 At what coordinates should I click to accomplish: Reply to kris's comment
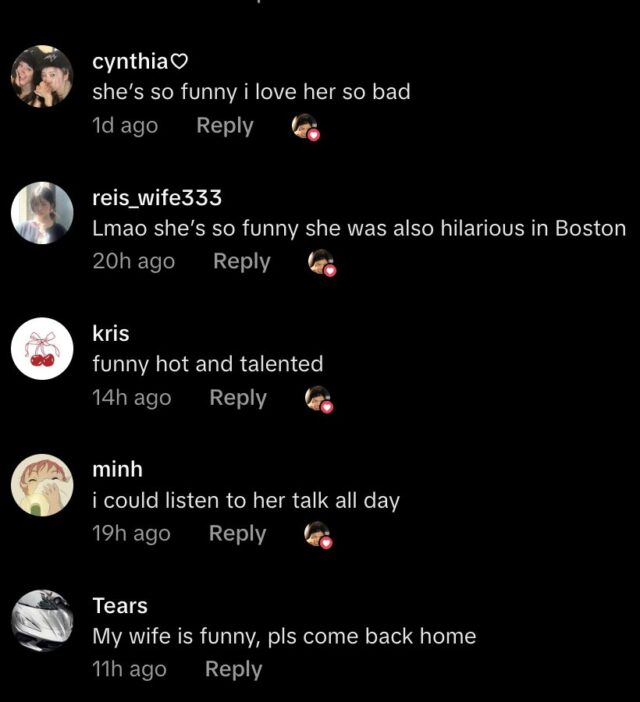click(238, 398)
